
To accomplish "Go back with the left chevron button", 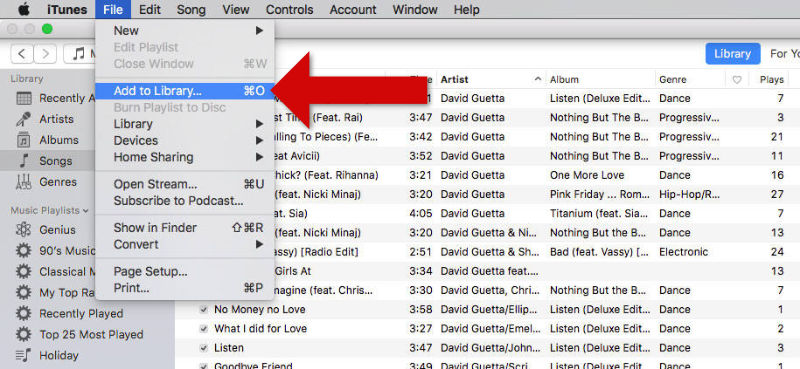I will 22,54.
